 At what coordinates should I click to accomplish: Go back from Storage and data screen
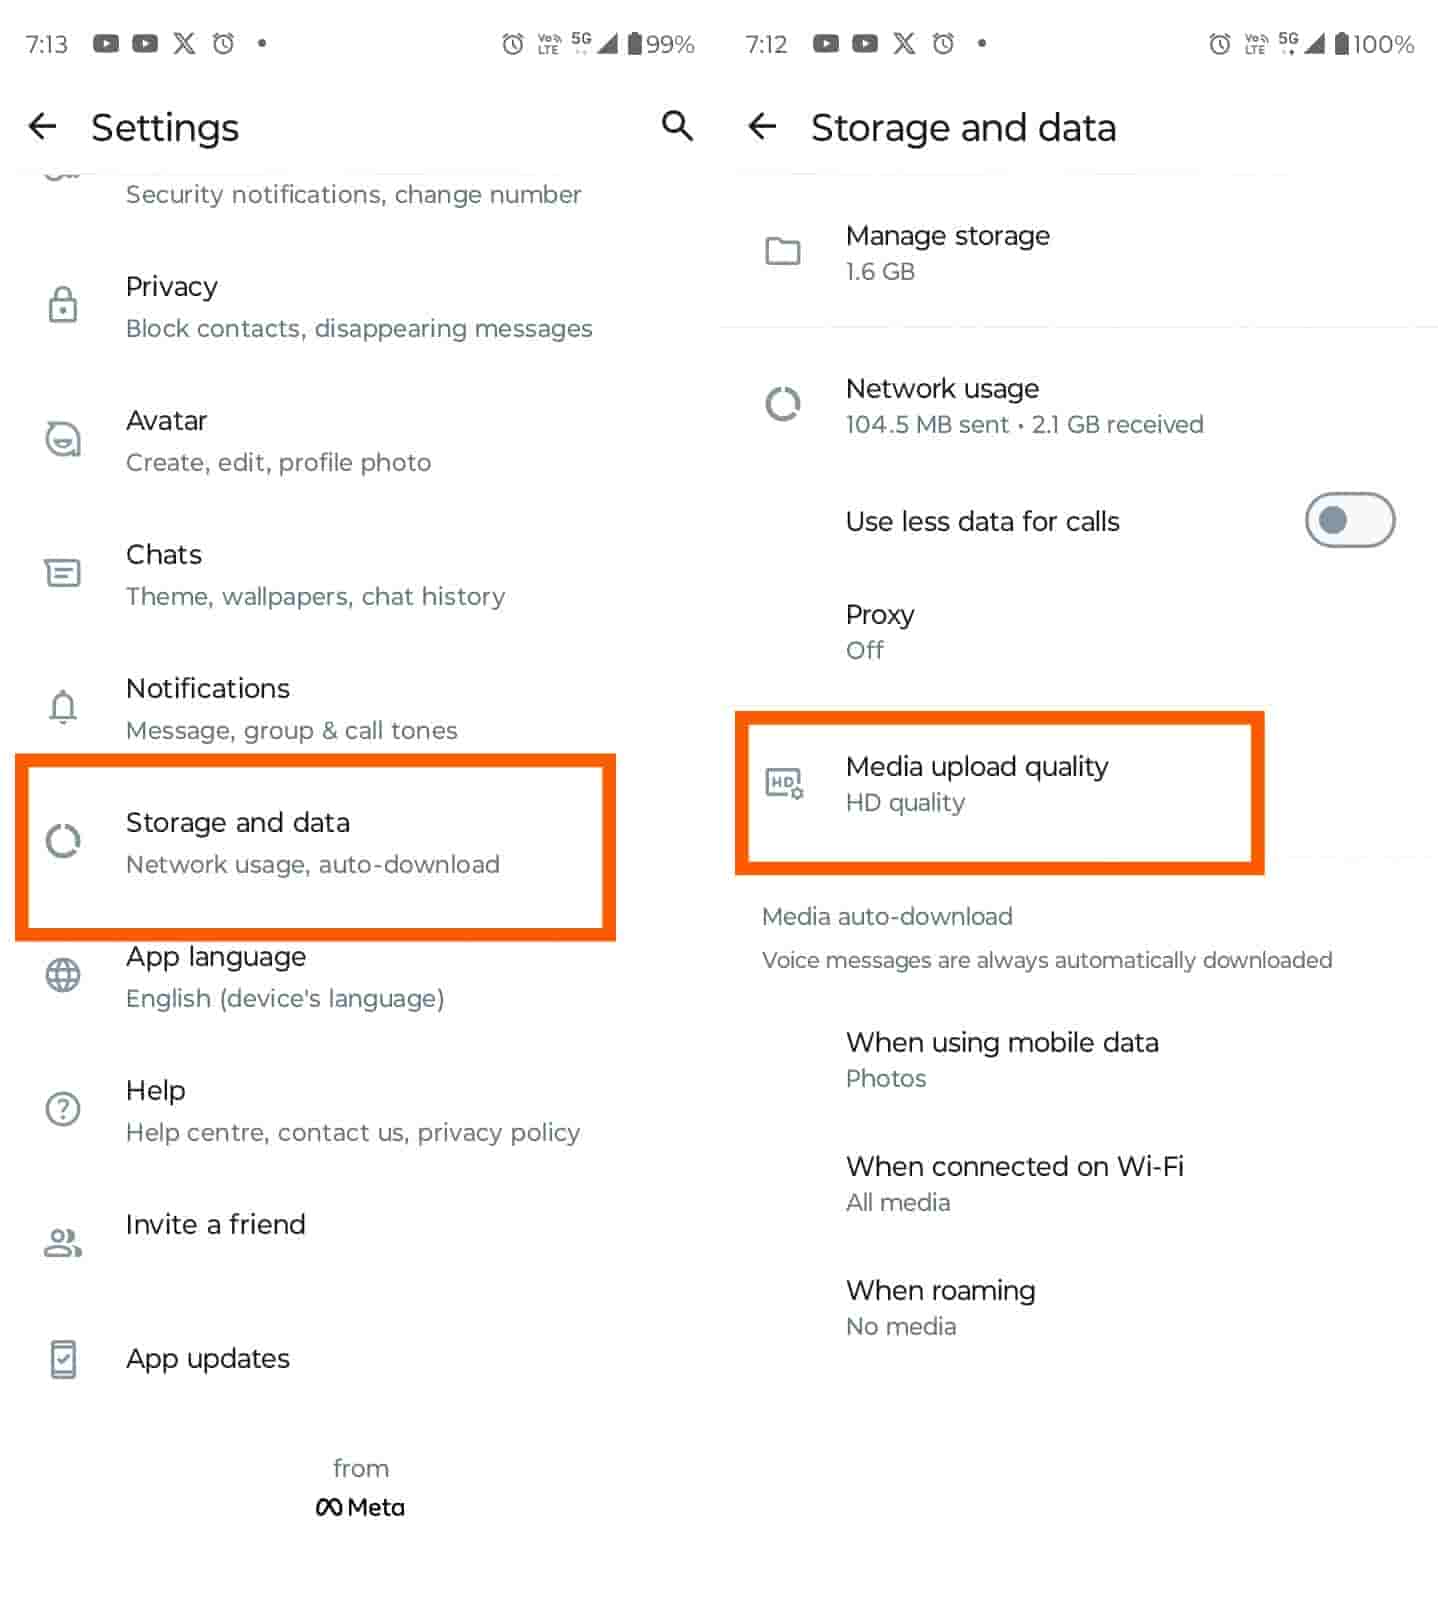[x=762, y=126]
